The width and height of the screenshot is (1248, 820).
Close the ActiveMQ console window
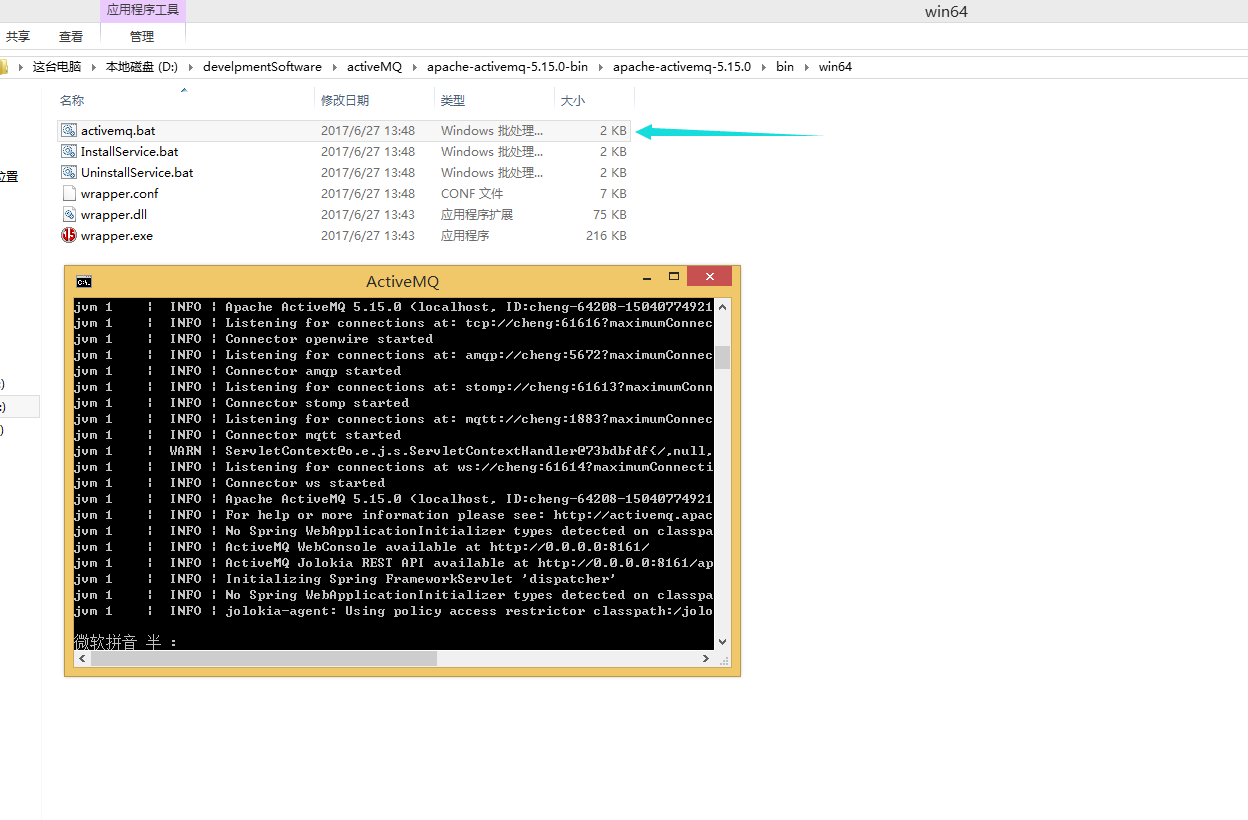pyautogui.click(x=710, y=277)
